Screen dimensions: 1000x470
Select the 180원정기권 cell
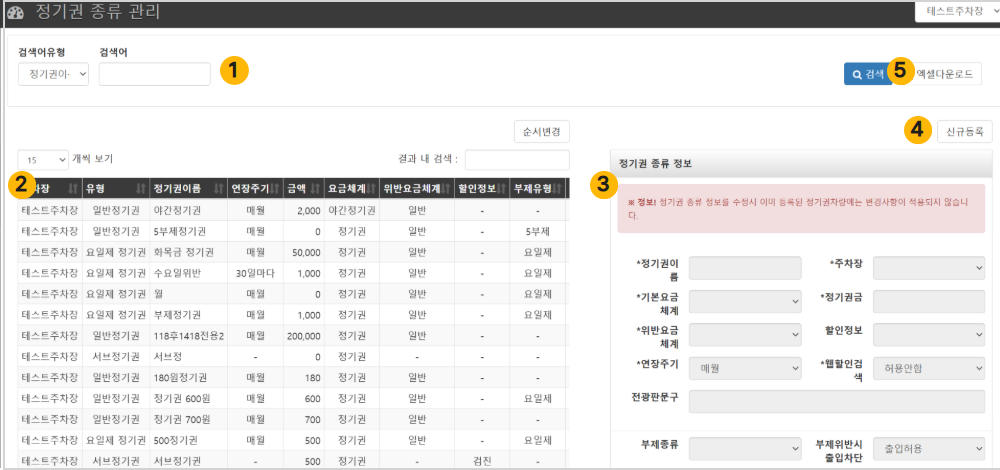188,378
